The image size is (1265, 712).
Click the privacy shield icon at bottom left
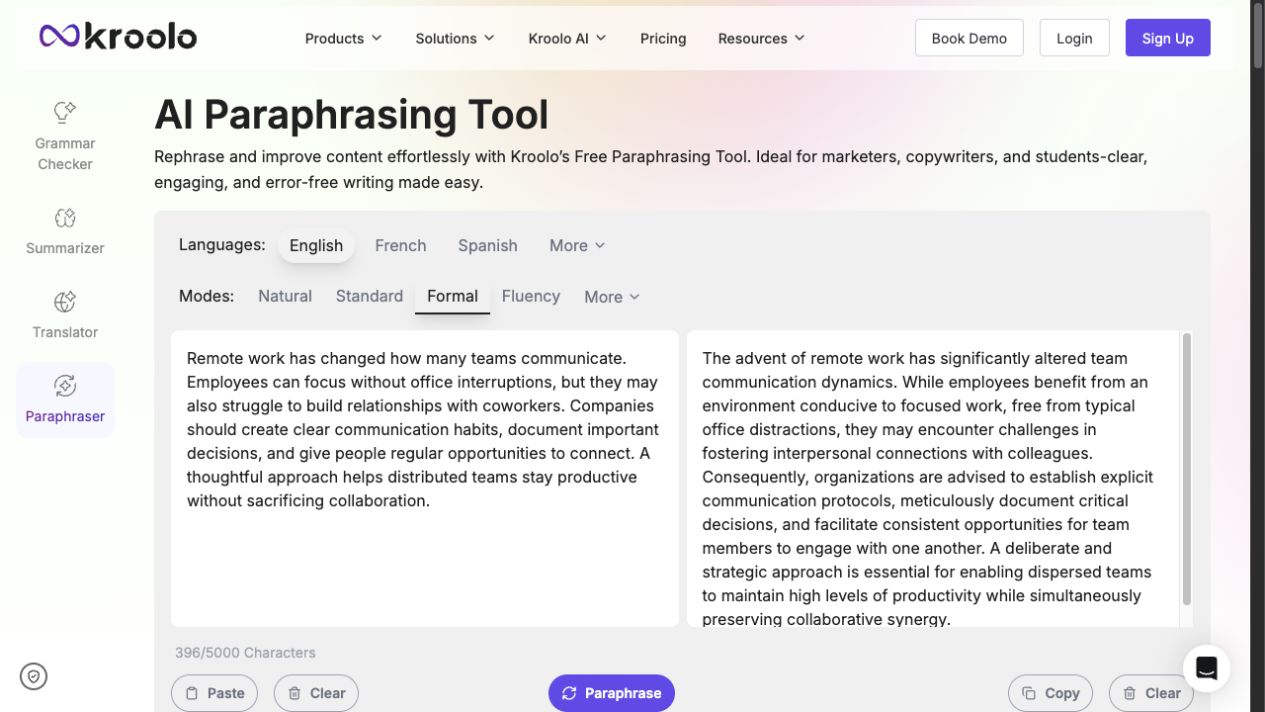(34, 677)
